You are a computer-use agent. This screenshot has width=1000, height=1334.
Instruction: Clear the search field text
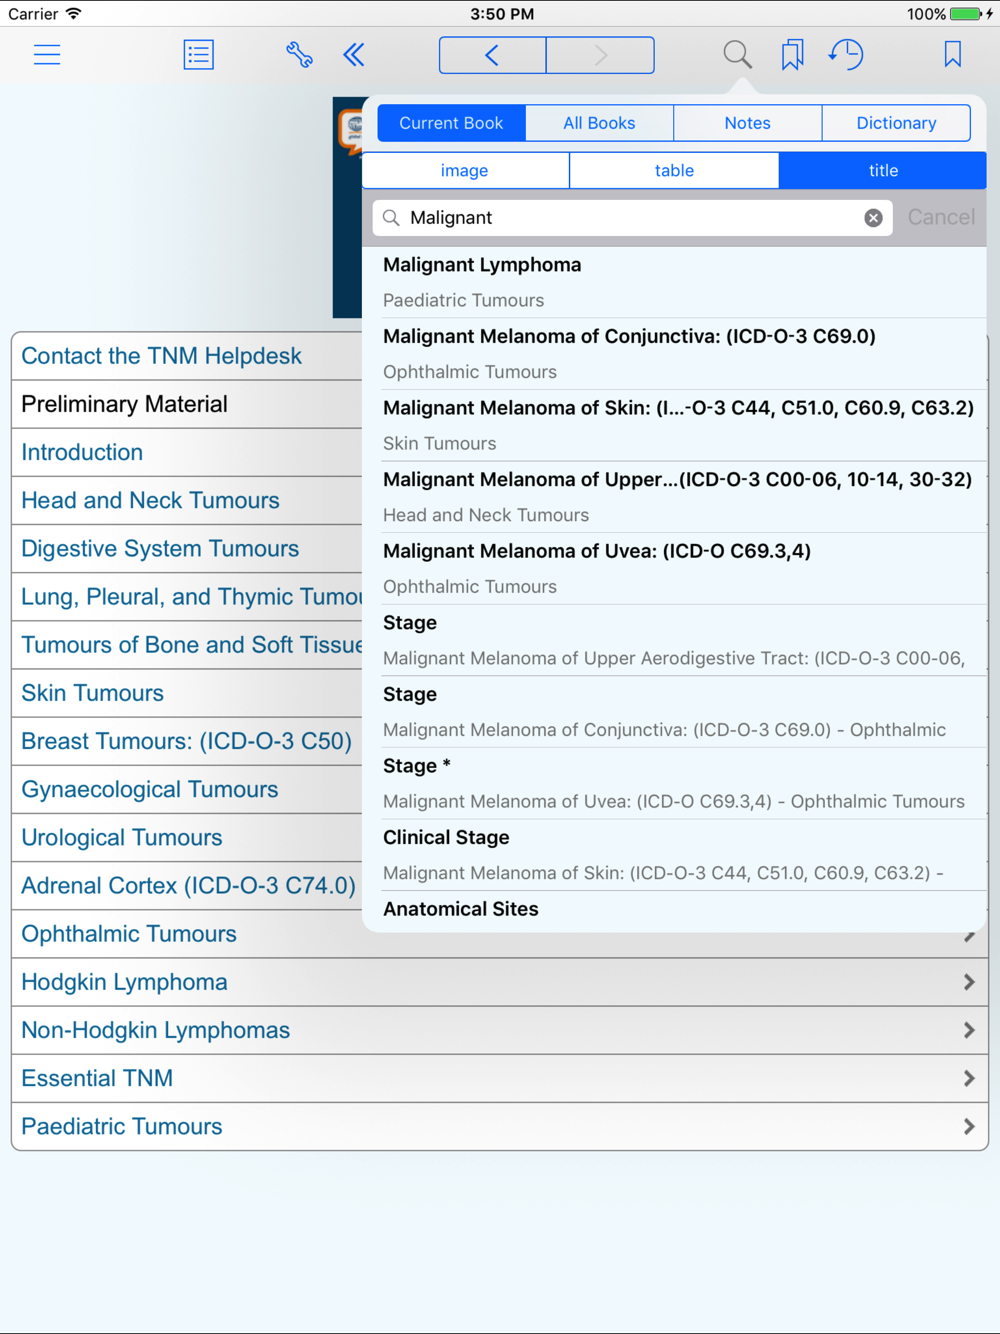[x=873, y=218]
